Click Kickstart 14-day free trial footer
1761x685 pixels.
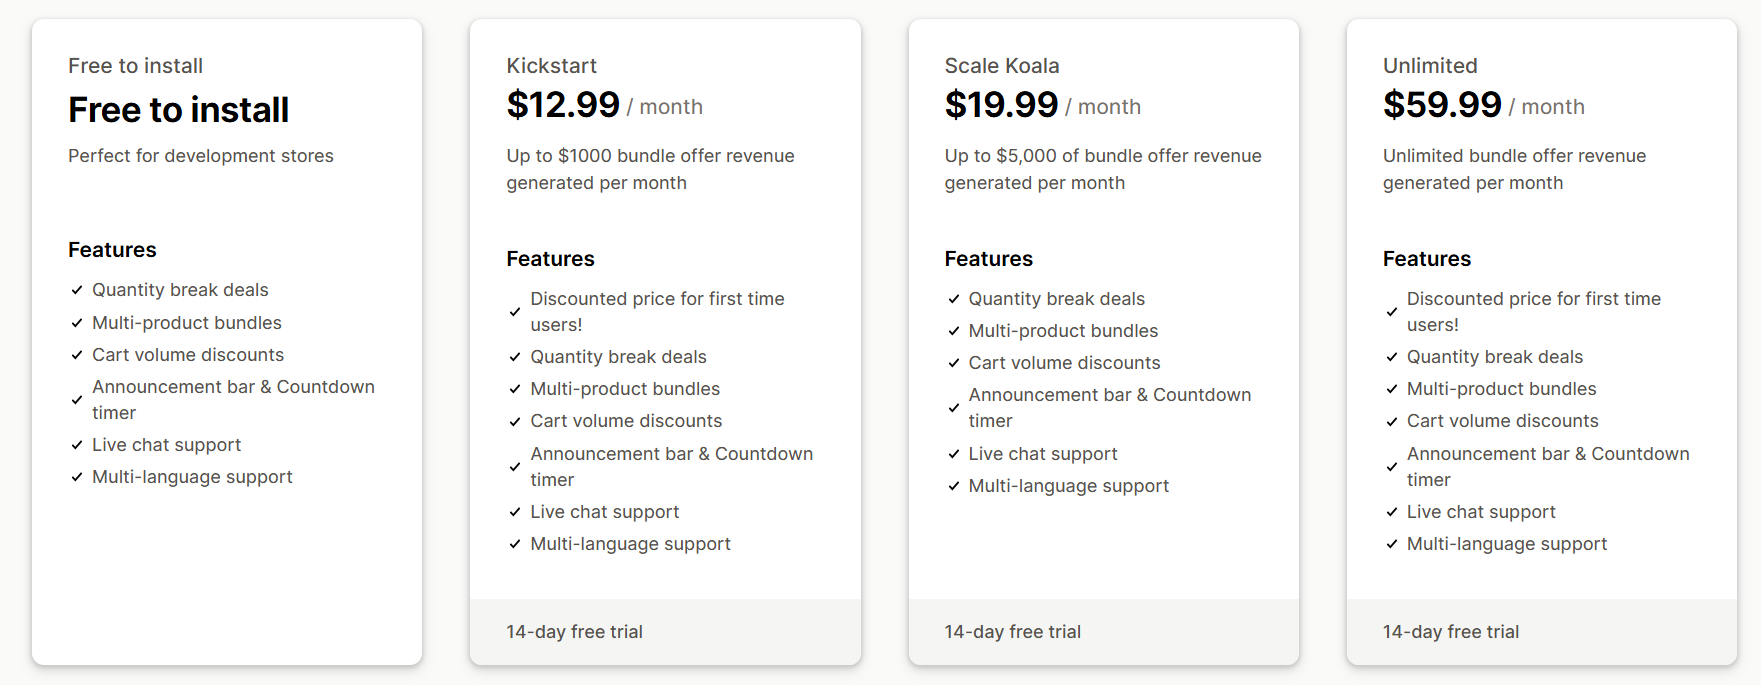(665, 632)
